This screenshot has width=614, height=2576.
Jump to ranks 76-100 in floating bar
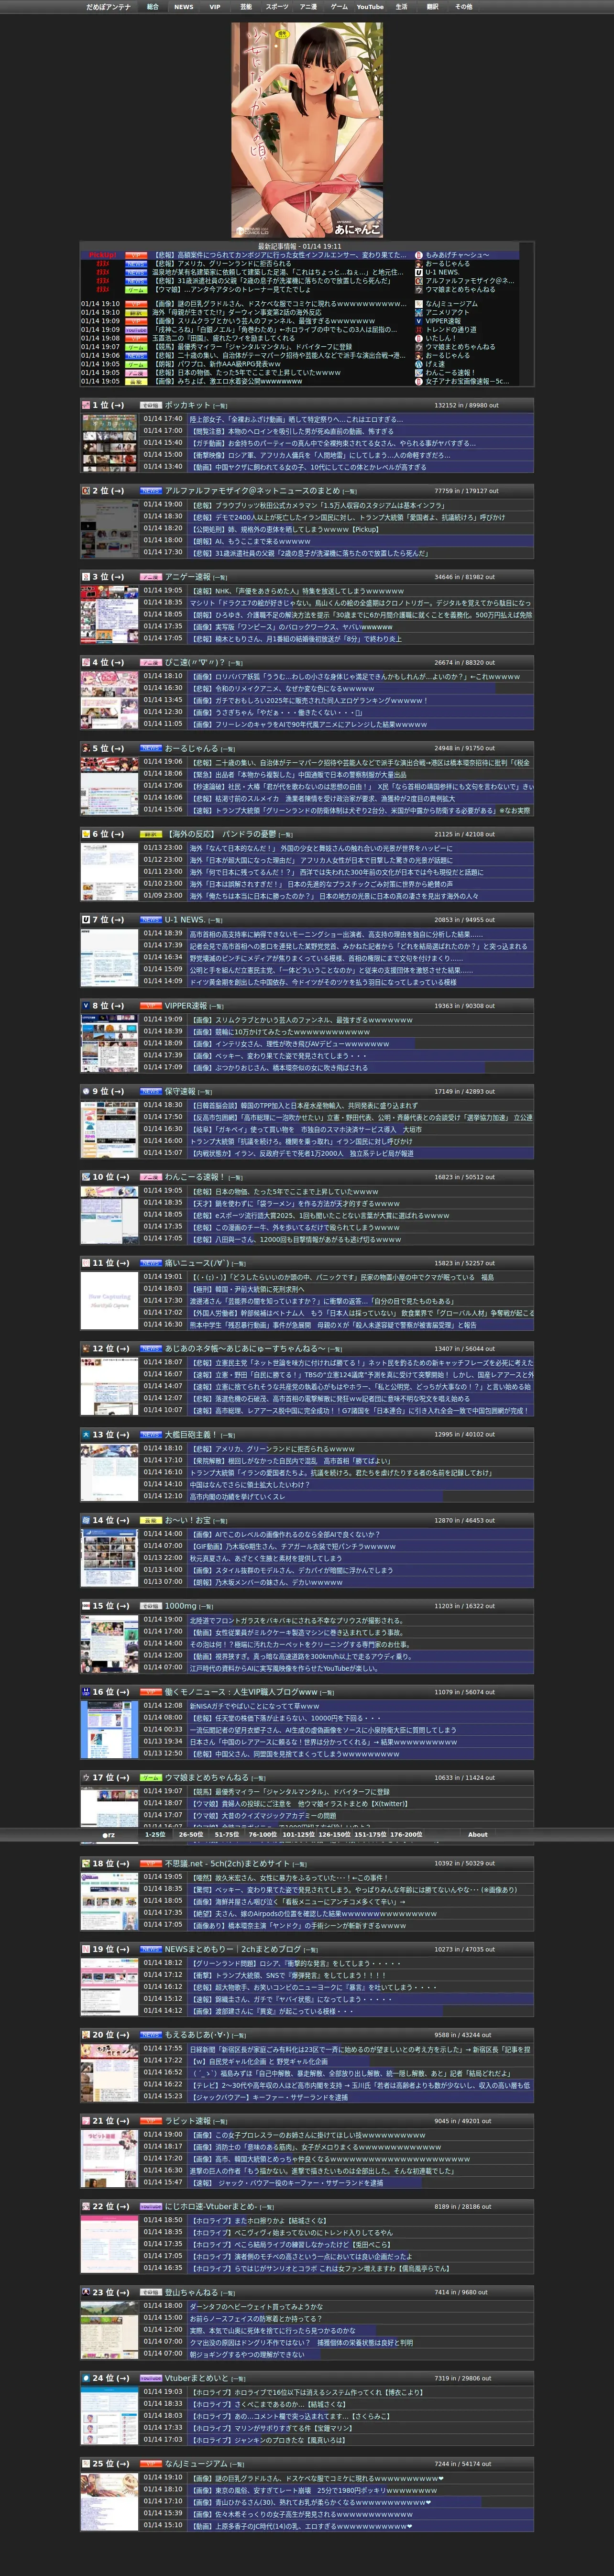coord(263,1835)
